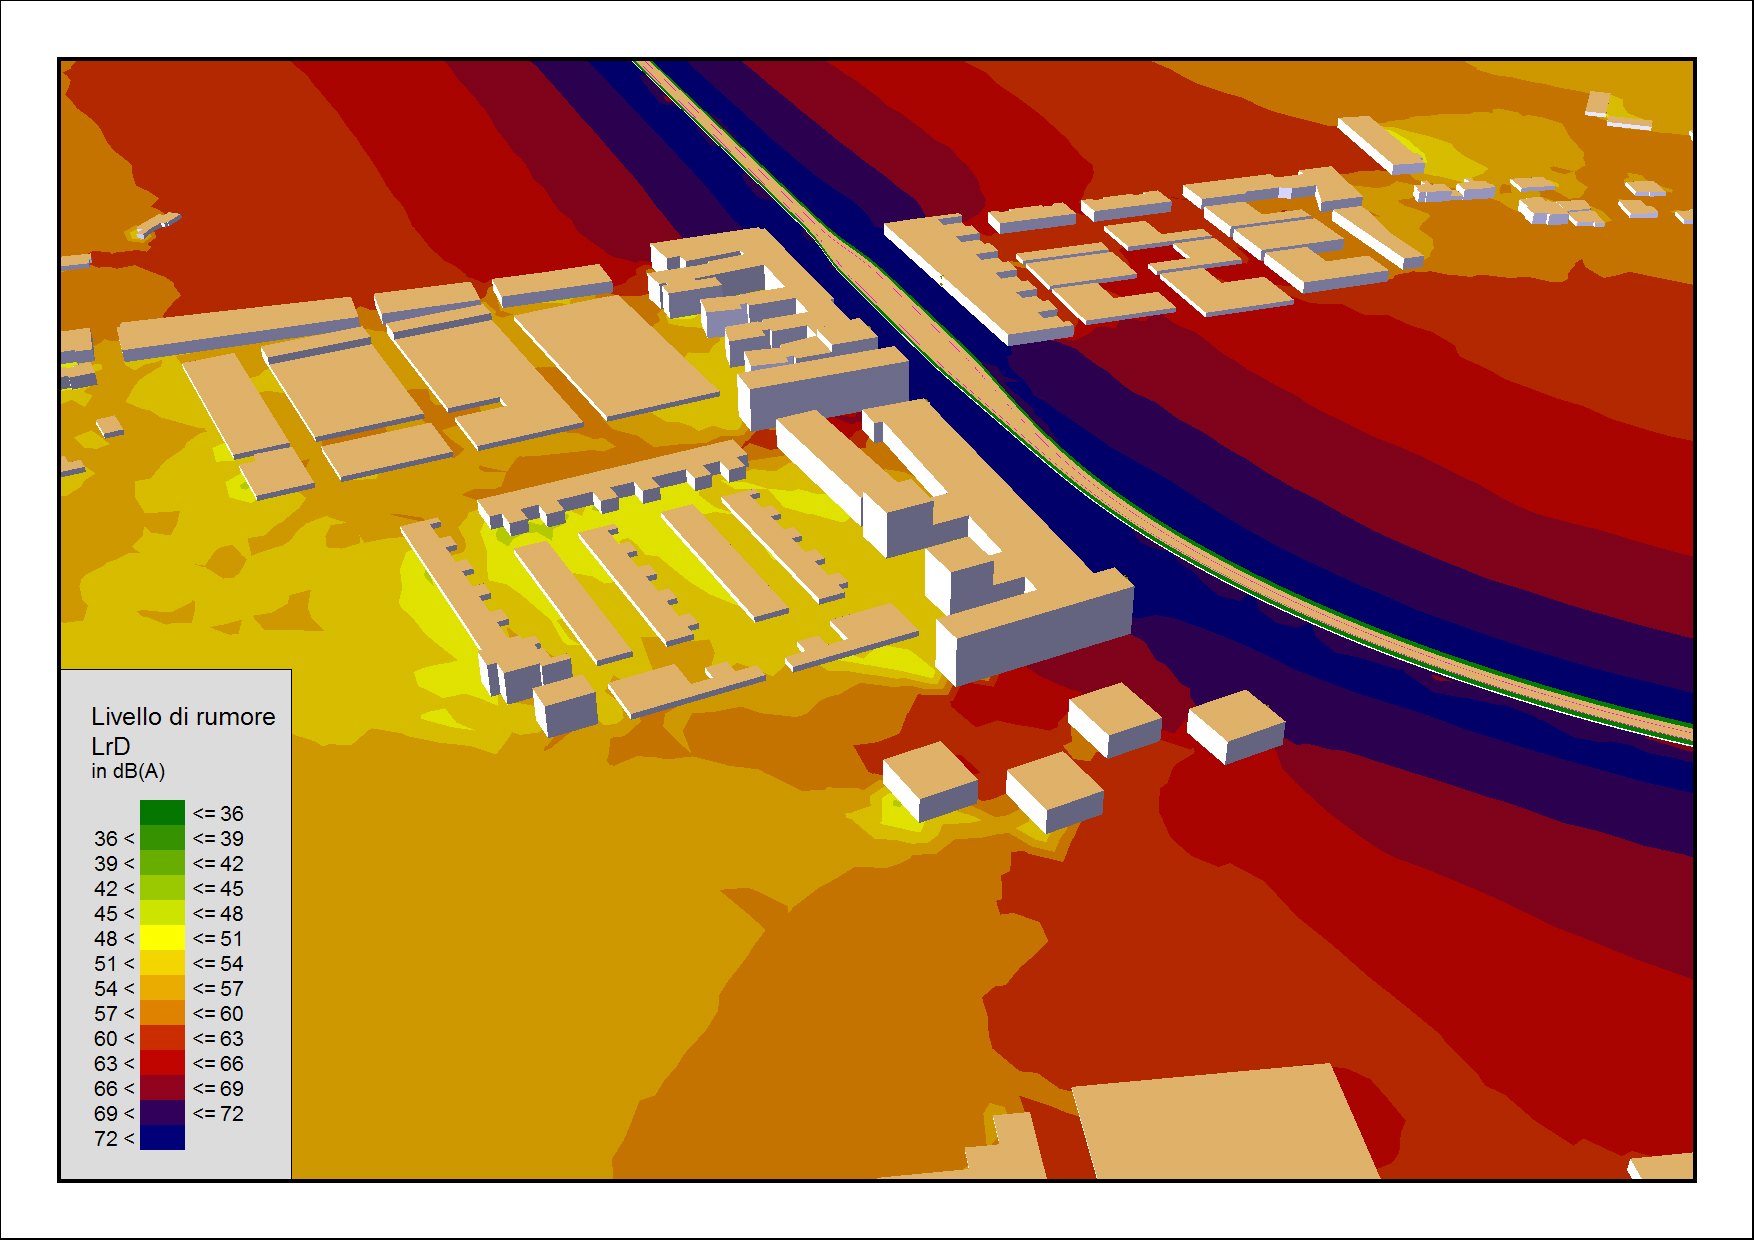Pick the 54 to 57 dB legend color
The image size is (1754, 1240).
click(162, 987)
